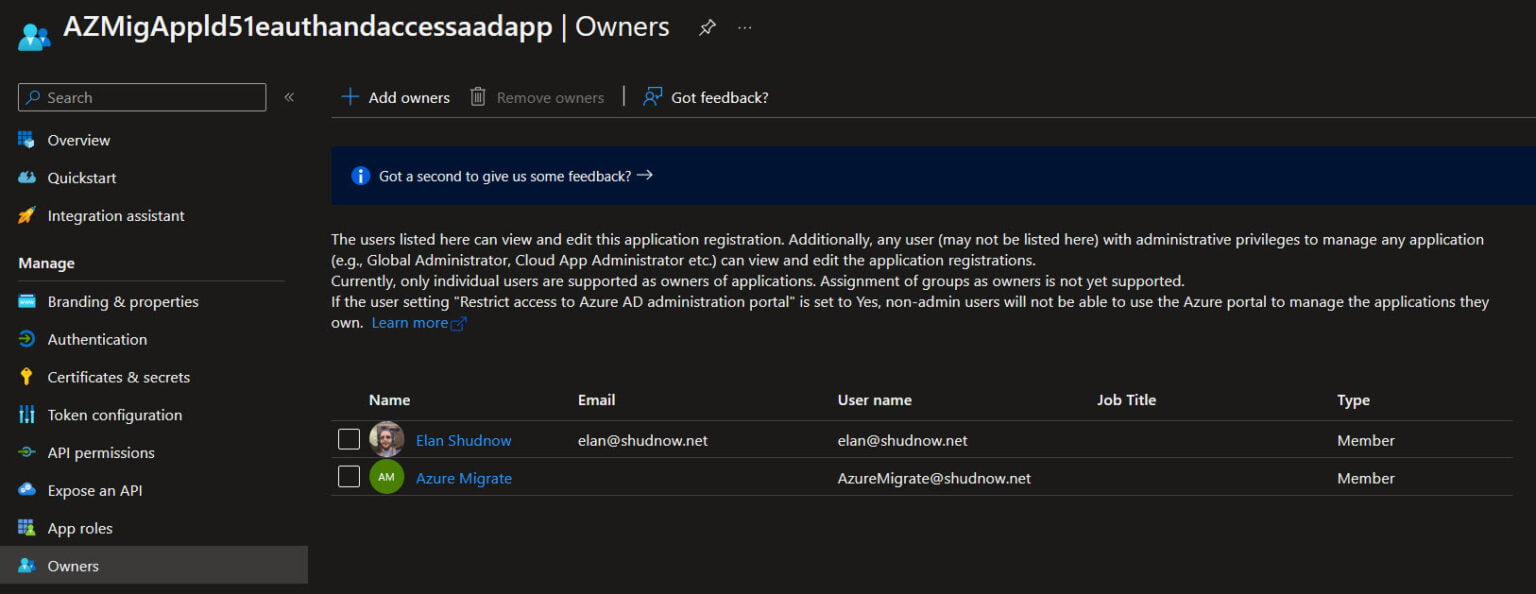
Task: Click the feedback person icon
Action: (653, 97)
